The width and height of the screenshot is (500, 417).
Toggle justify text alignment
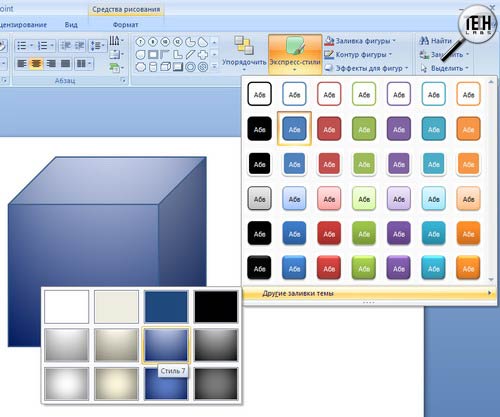[65, 64]
